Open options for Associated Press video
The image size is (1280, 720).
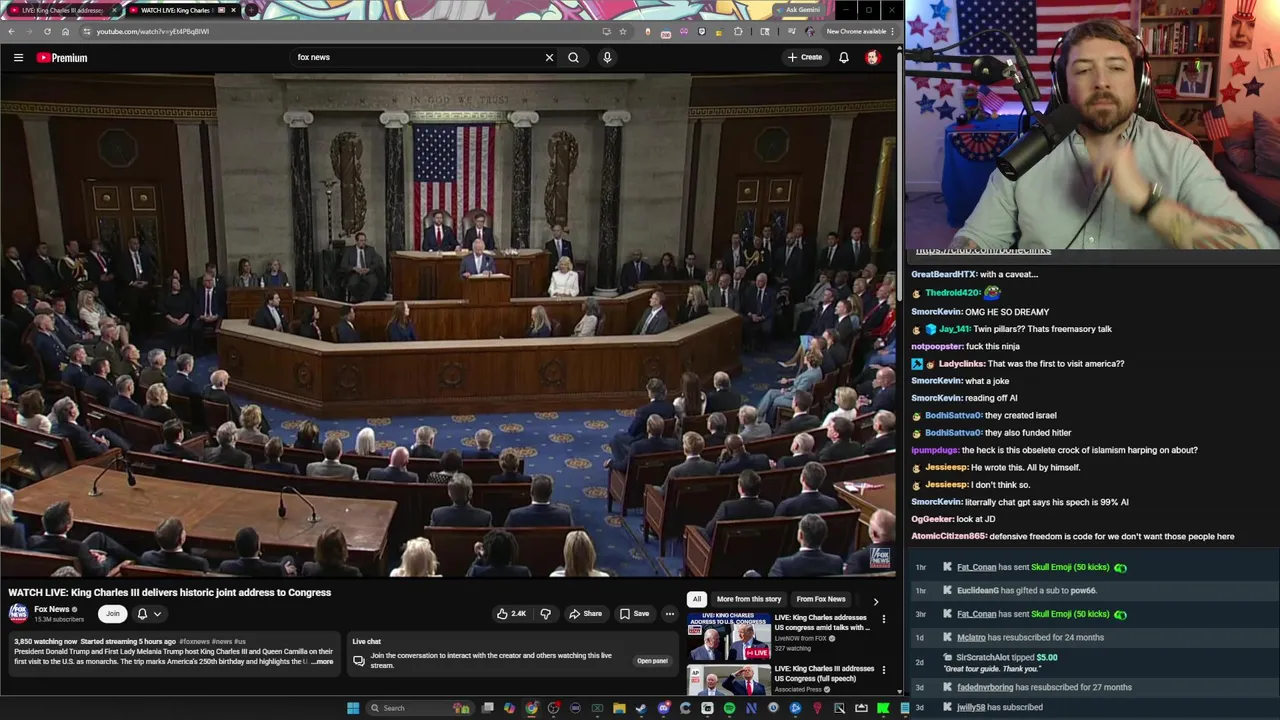pos(883,670)
